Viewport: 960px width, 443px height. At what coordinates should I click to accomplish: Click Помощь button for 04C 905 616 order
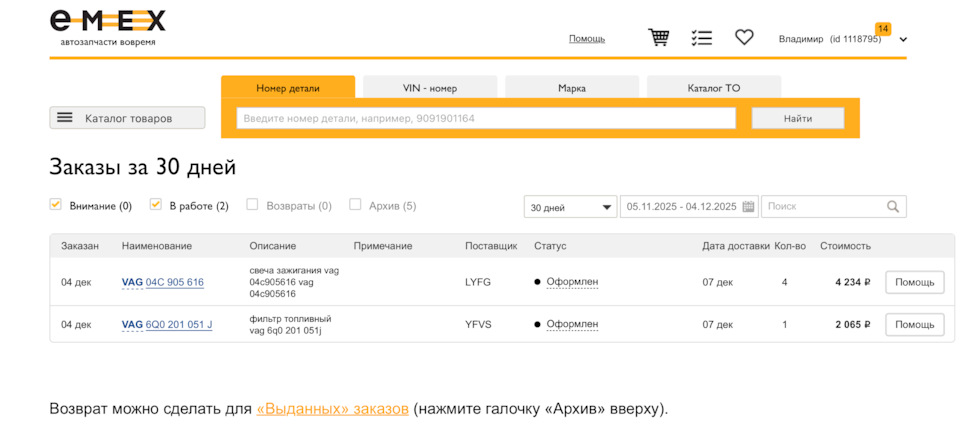pos(915,282)
